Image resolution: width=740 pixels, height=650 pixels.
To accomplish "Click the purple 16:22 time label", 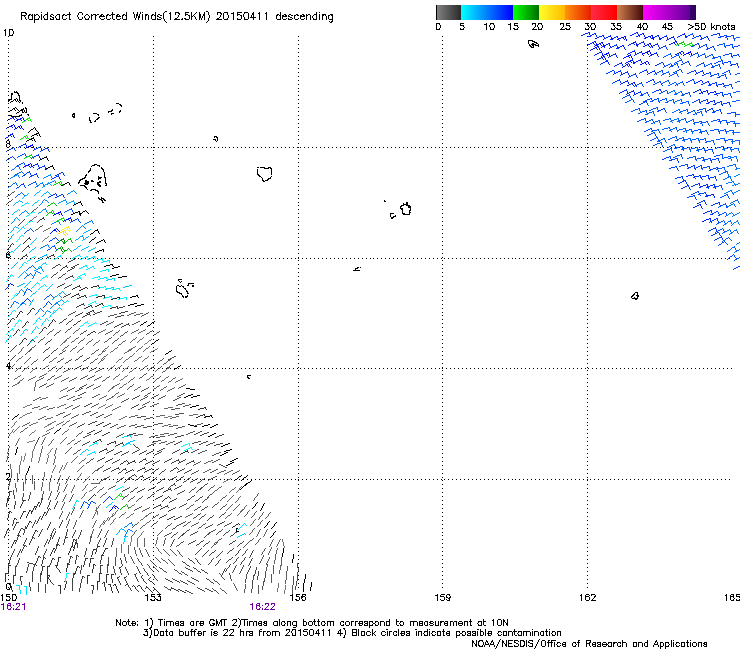I will (262, 607).
